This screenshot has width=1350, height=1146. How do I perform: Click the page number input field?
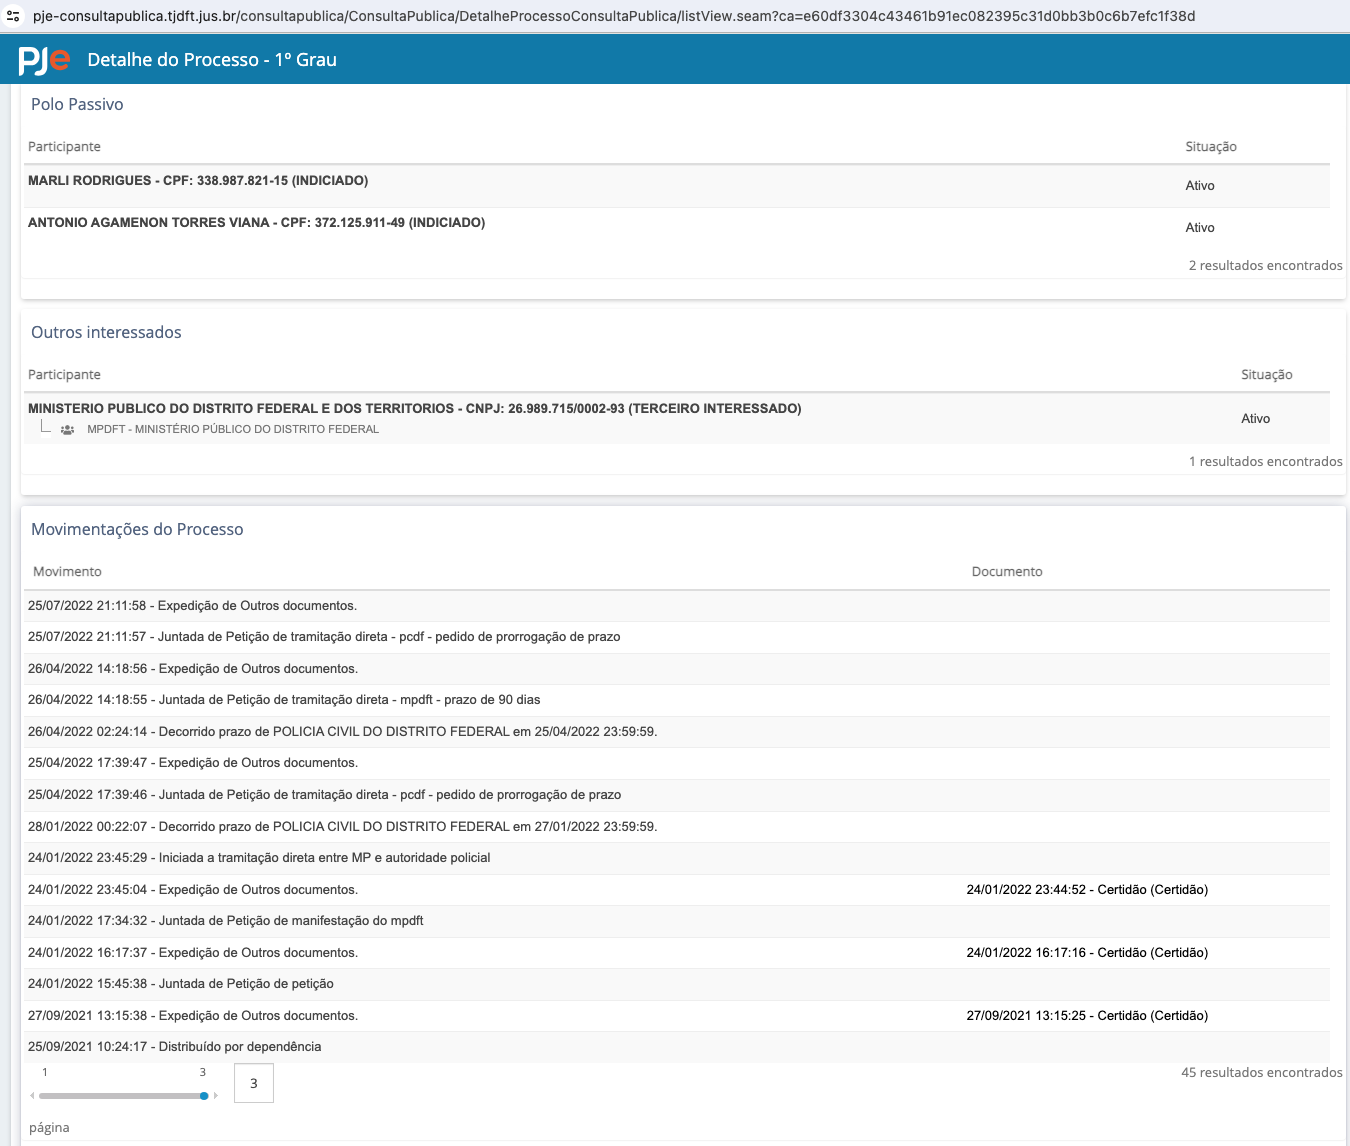tap(254, 1083)
